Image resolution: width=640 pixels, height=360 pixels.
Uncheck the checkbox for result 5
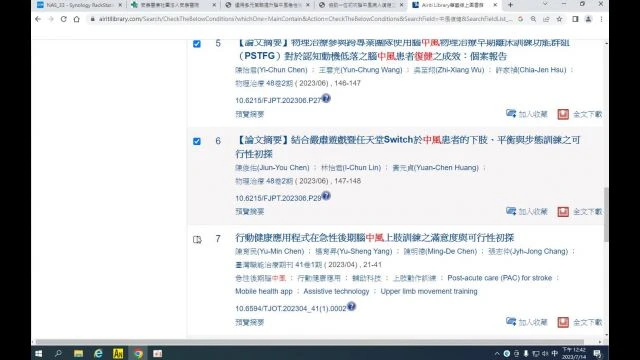pos(197,44)
